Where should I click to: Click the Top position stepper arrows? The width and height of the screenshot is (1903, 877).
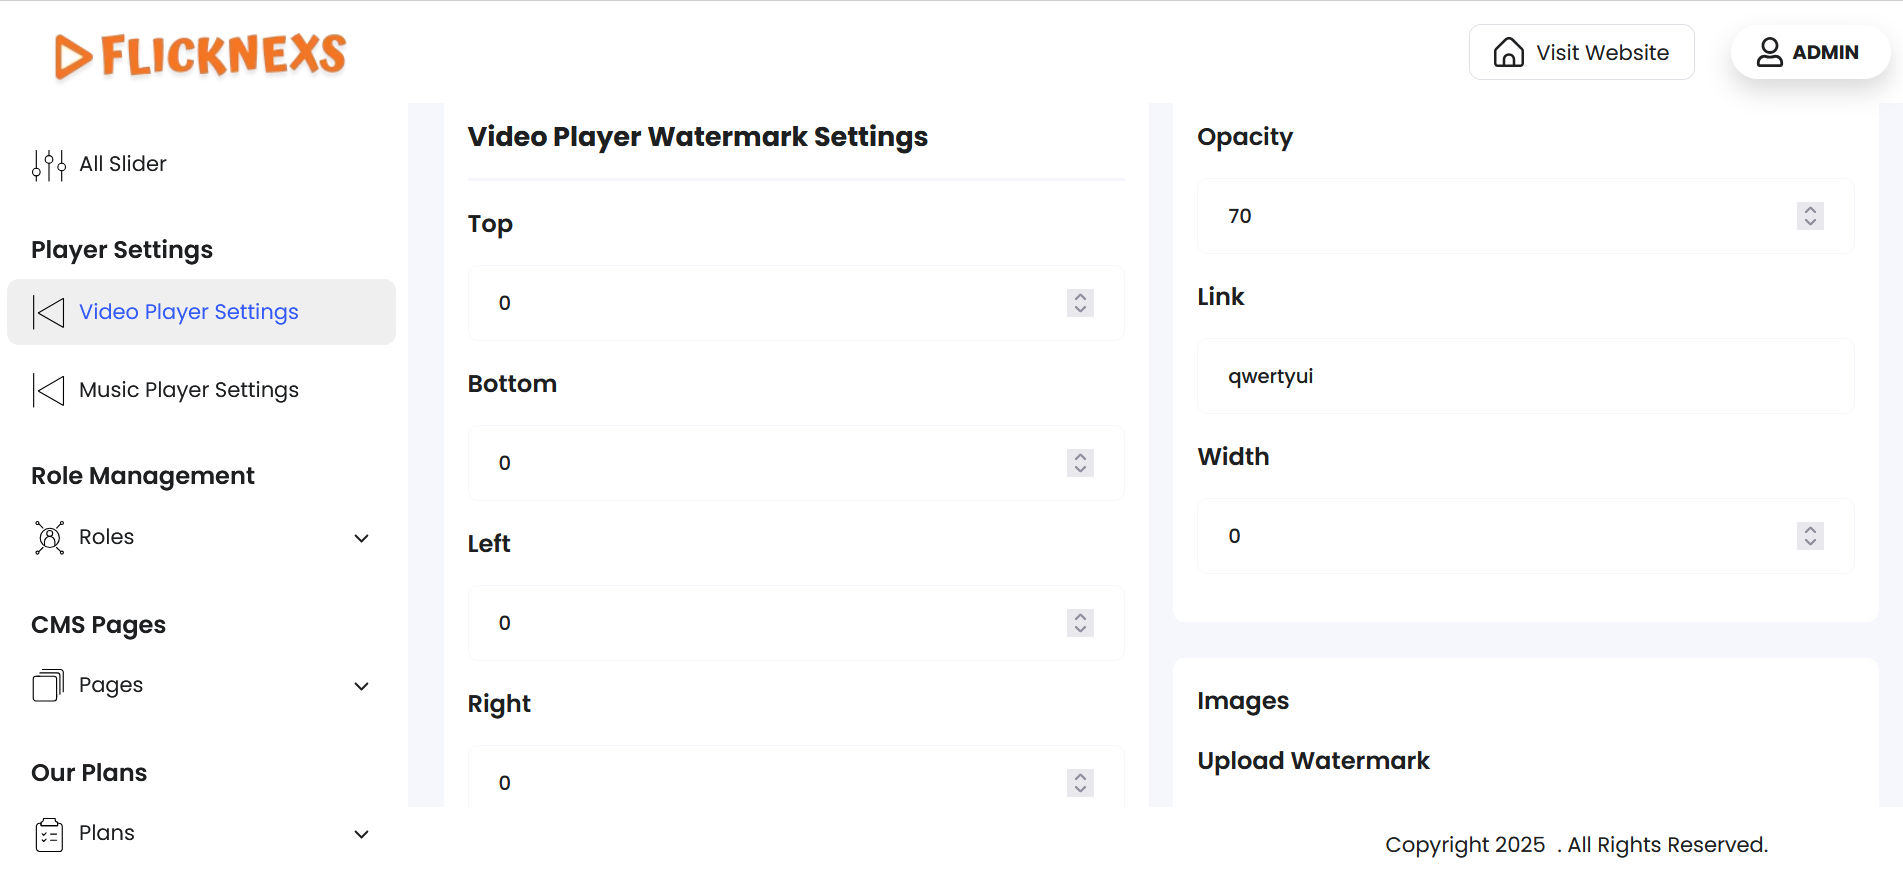click(x=1080, y=303)
